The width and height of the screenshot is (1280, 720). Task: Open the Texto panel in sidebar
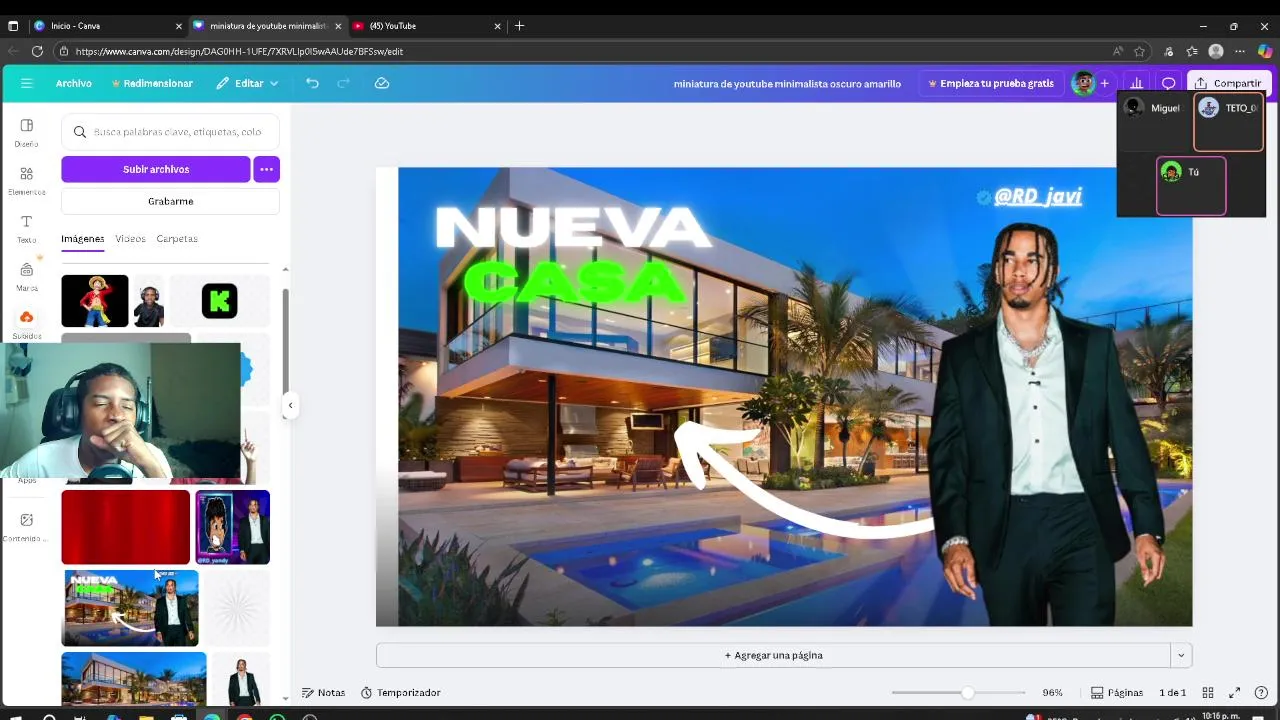27,228
